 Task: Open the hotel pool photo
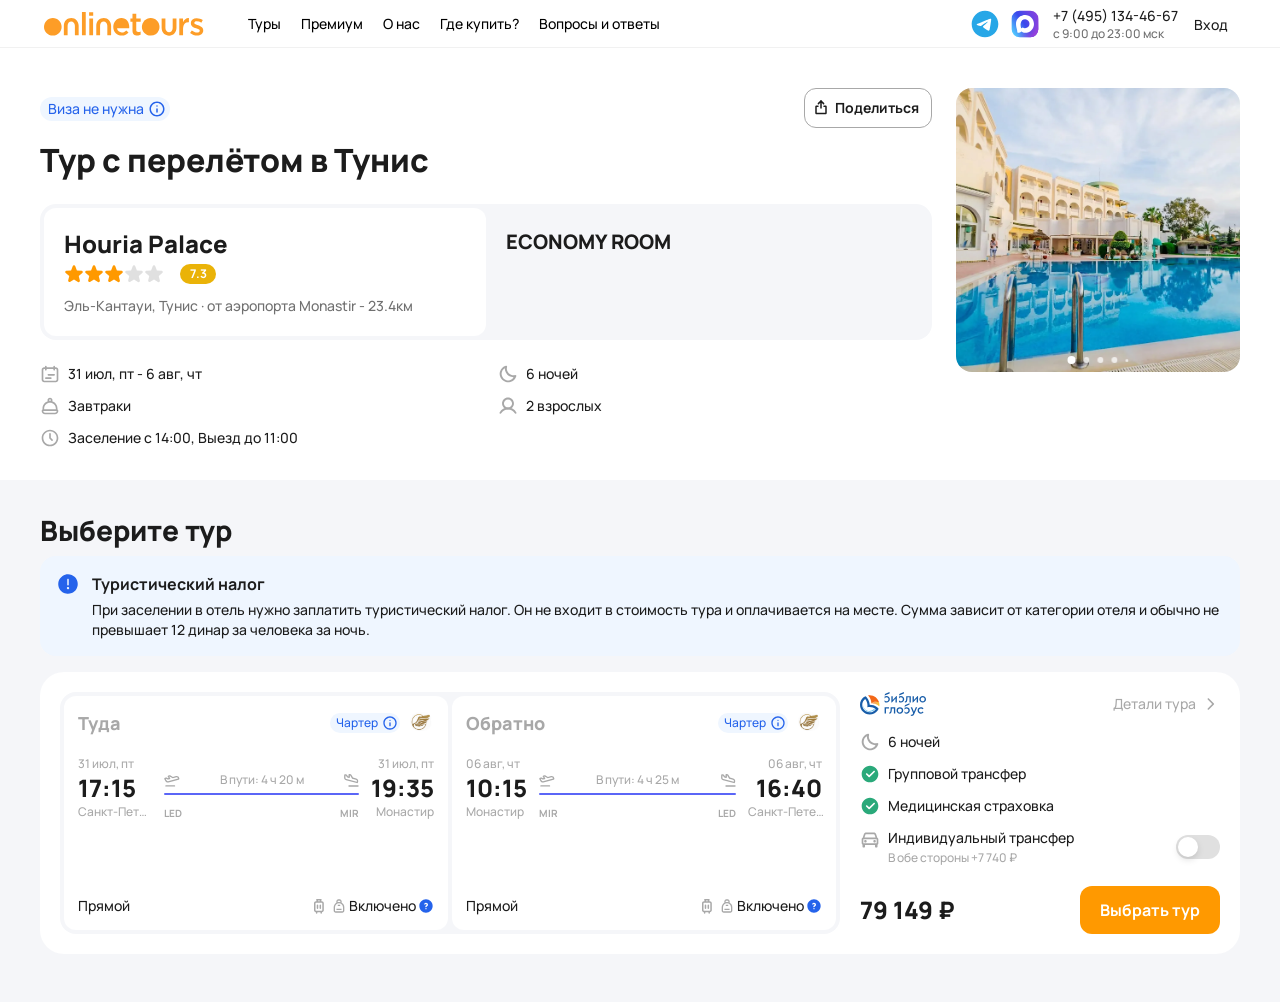pyautogui.click(x=1098, y=230)
